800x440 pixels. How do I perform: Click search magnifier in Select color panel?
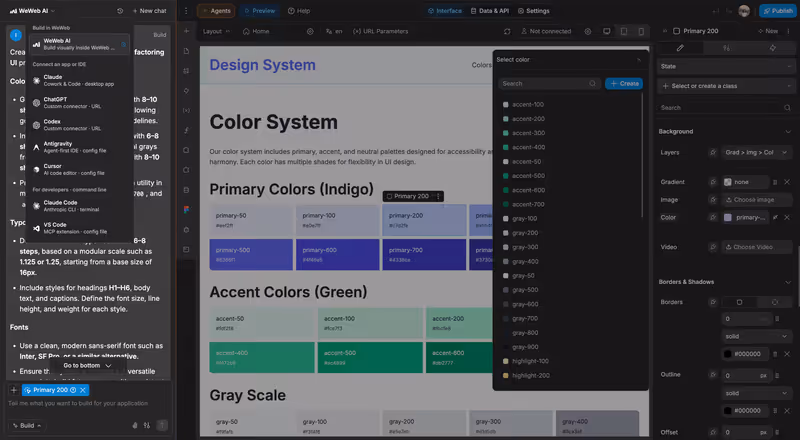click(x=592, y=84)
